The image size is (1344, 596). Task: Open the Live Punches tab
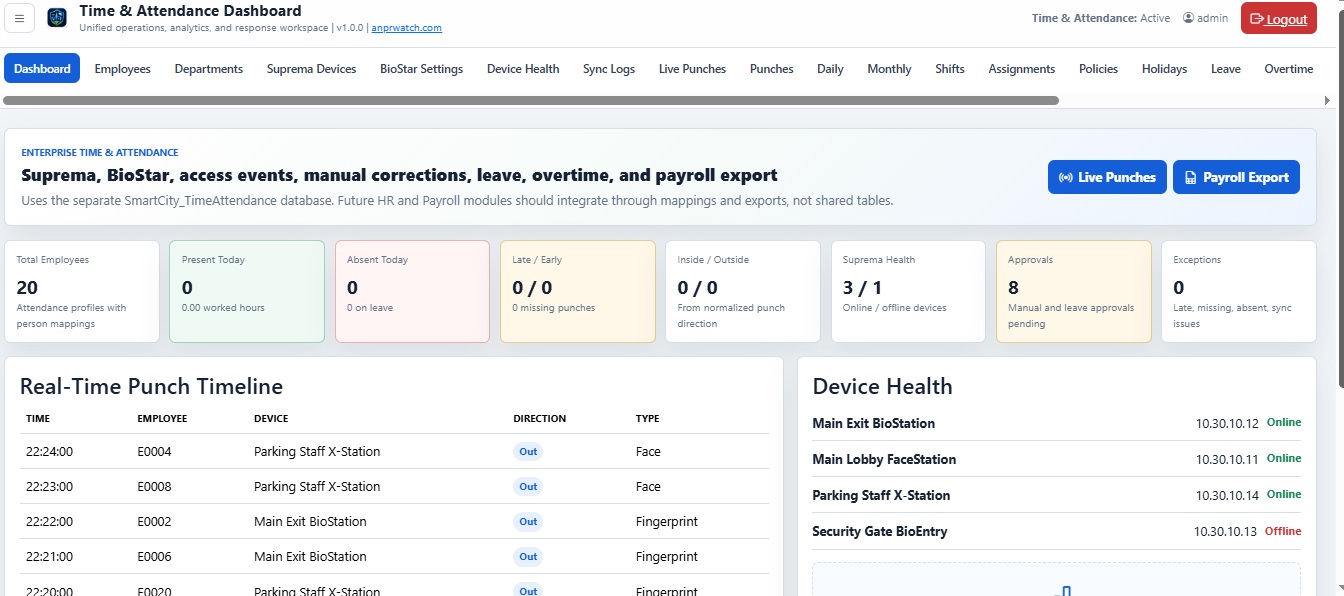tap(693, 69)
